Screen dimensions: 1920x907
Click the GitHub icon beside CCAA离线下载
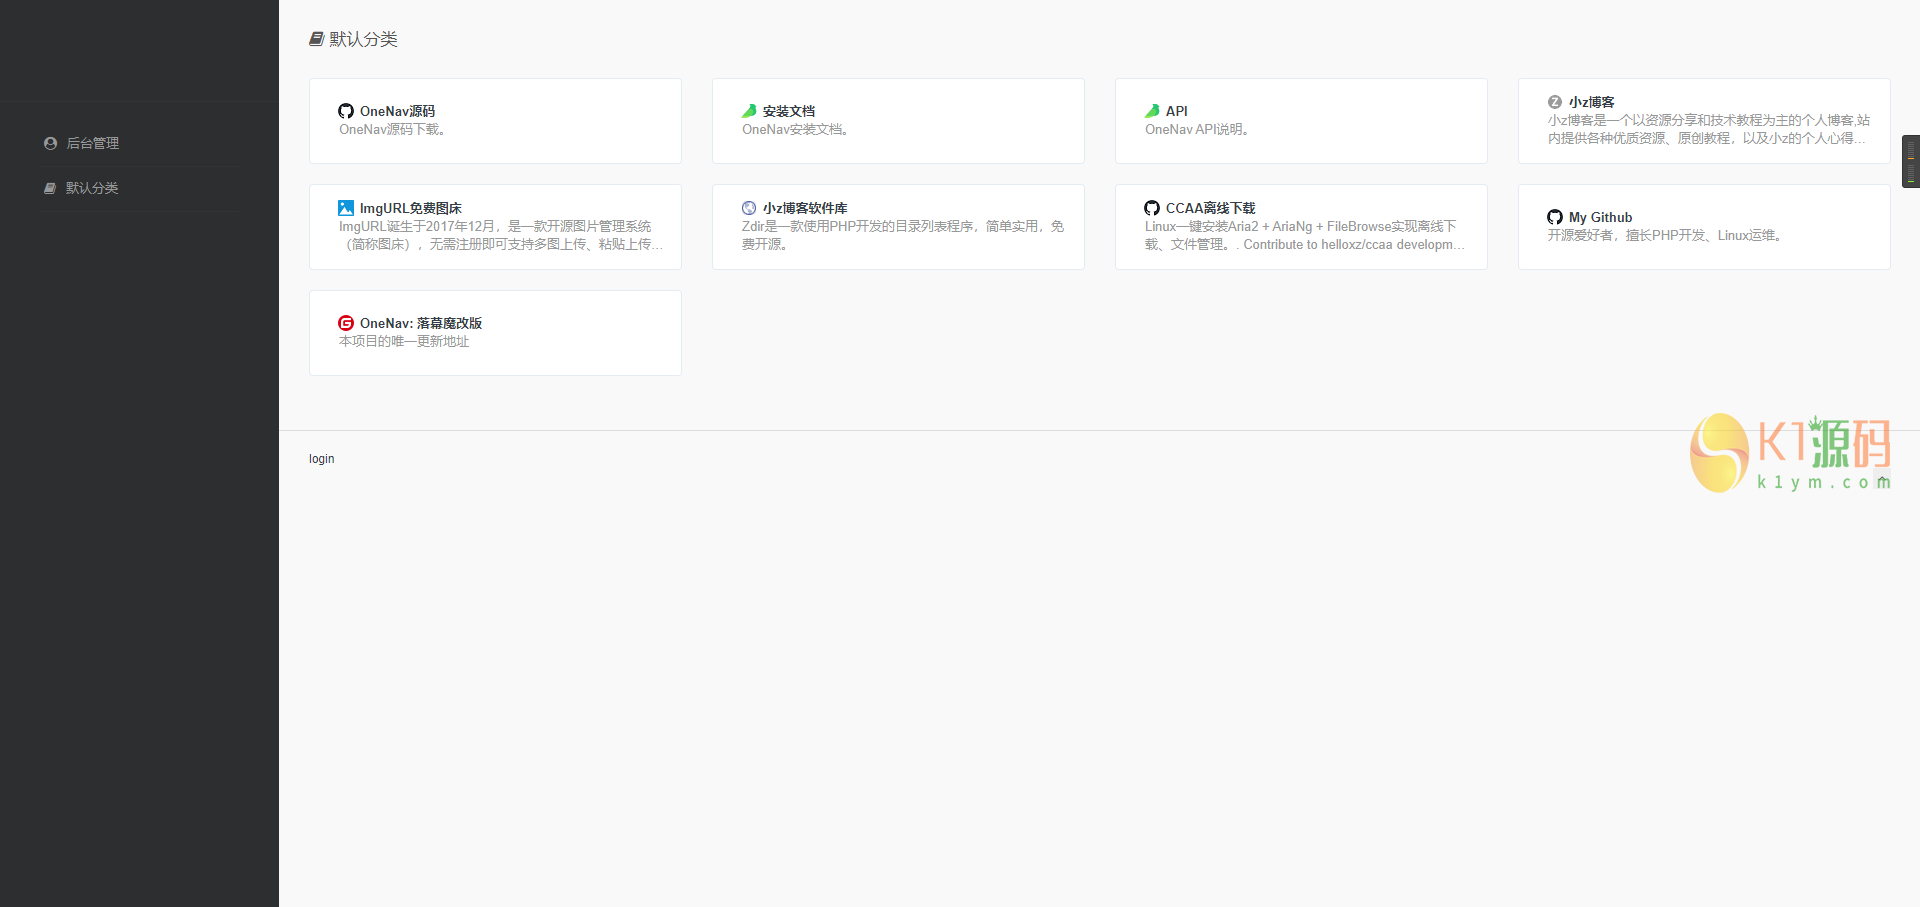pos(1152,208)
